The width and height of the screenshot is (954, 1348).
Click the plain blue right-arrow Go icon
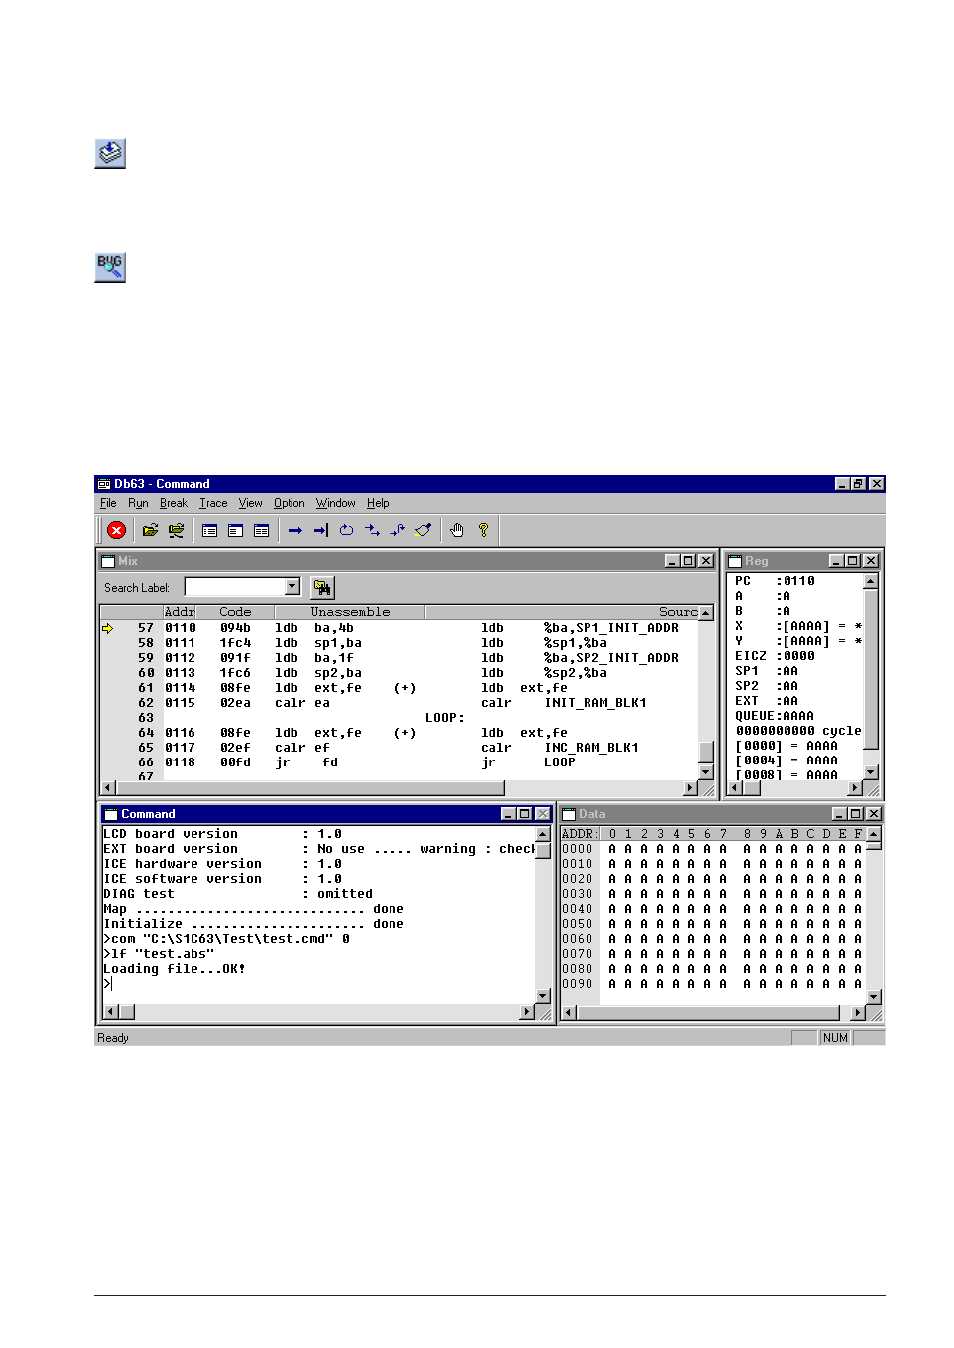tap(295, 531)
